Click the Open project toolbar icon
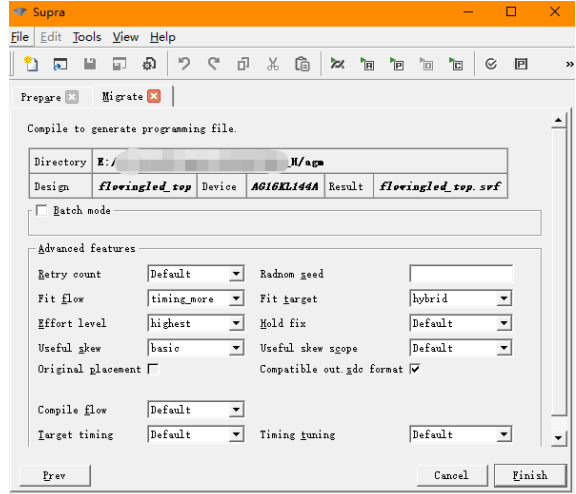The width and height of the screenshot is (576, 494). coord(60,64)
